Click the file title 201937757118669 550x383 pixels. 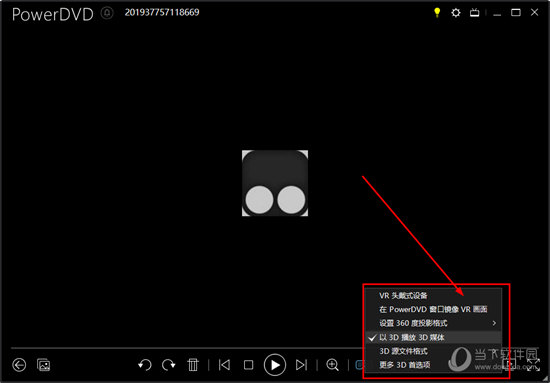coord(162,13)
